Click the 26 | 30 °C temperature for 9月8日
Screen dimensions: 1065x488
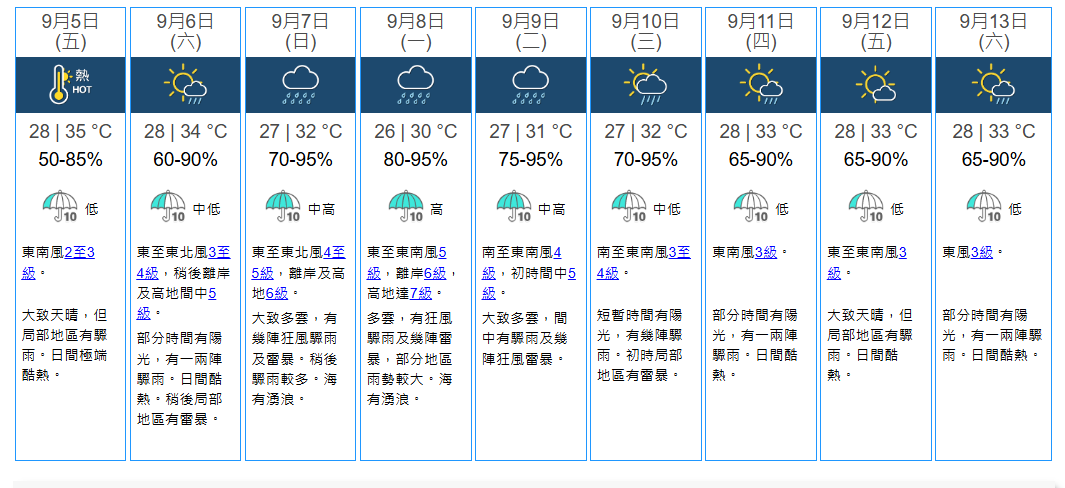[x=415, y=132]
